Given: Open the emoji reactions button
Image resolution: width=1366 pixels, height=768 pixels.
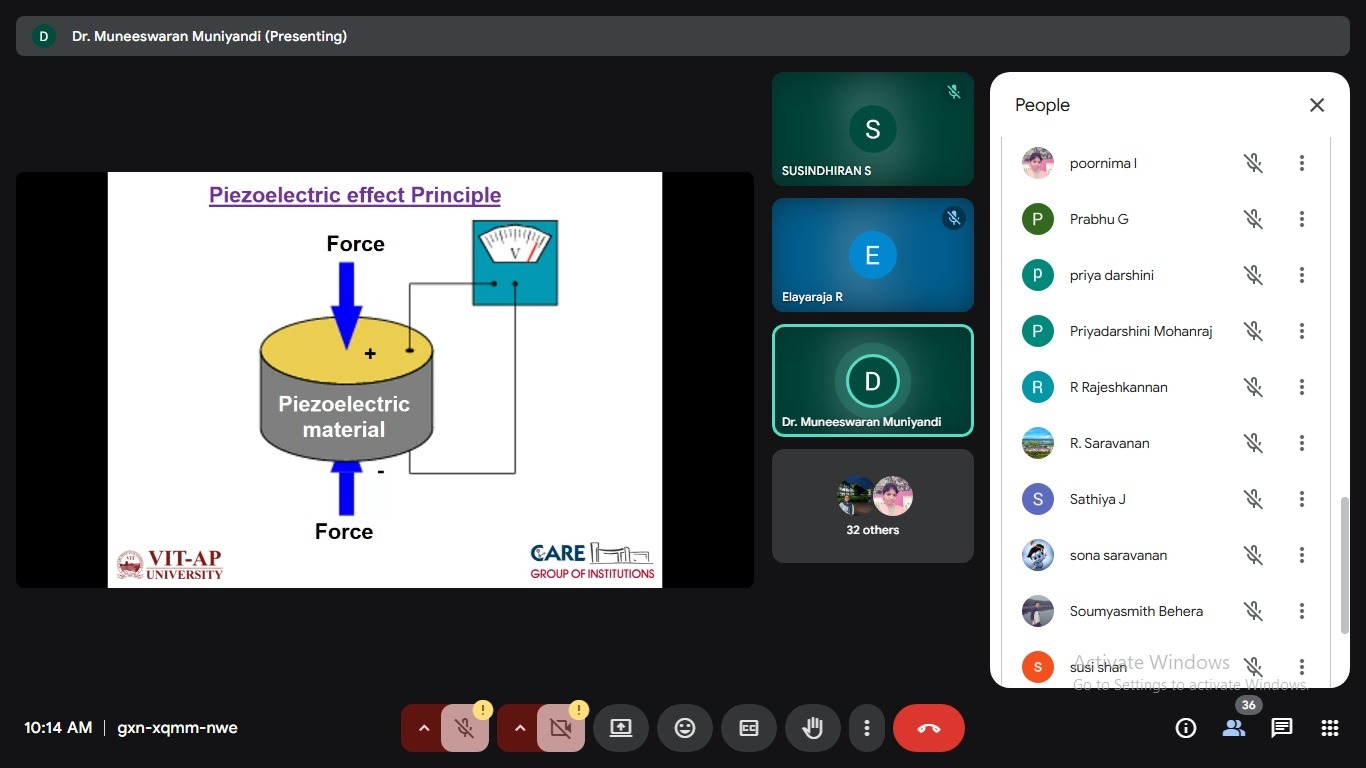Looking at the screenshot, I should pyautogui.click(x=685, y=728).
